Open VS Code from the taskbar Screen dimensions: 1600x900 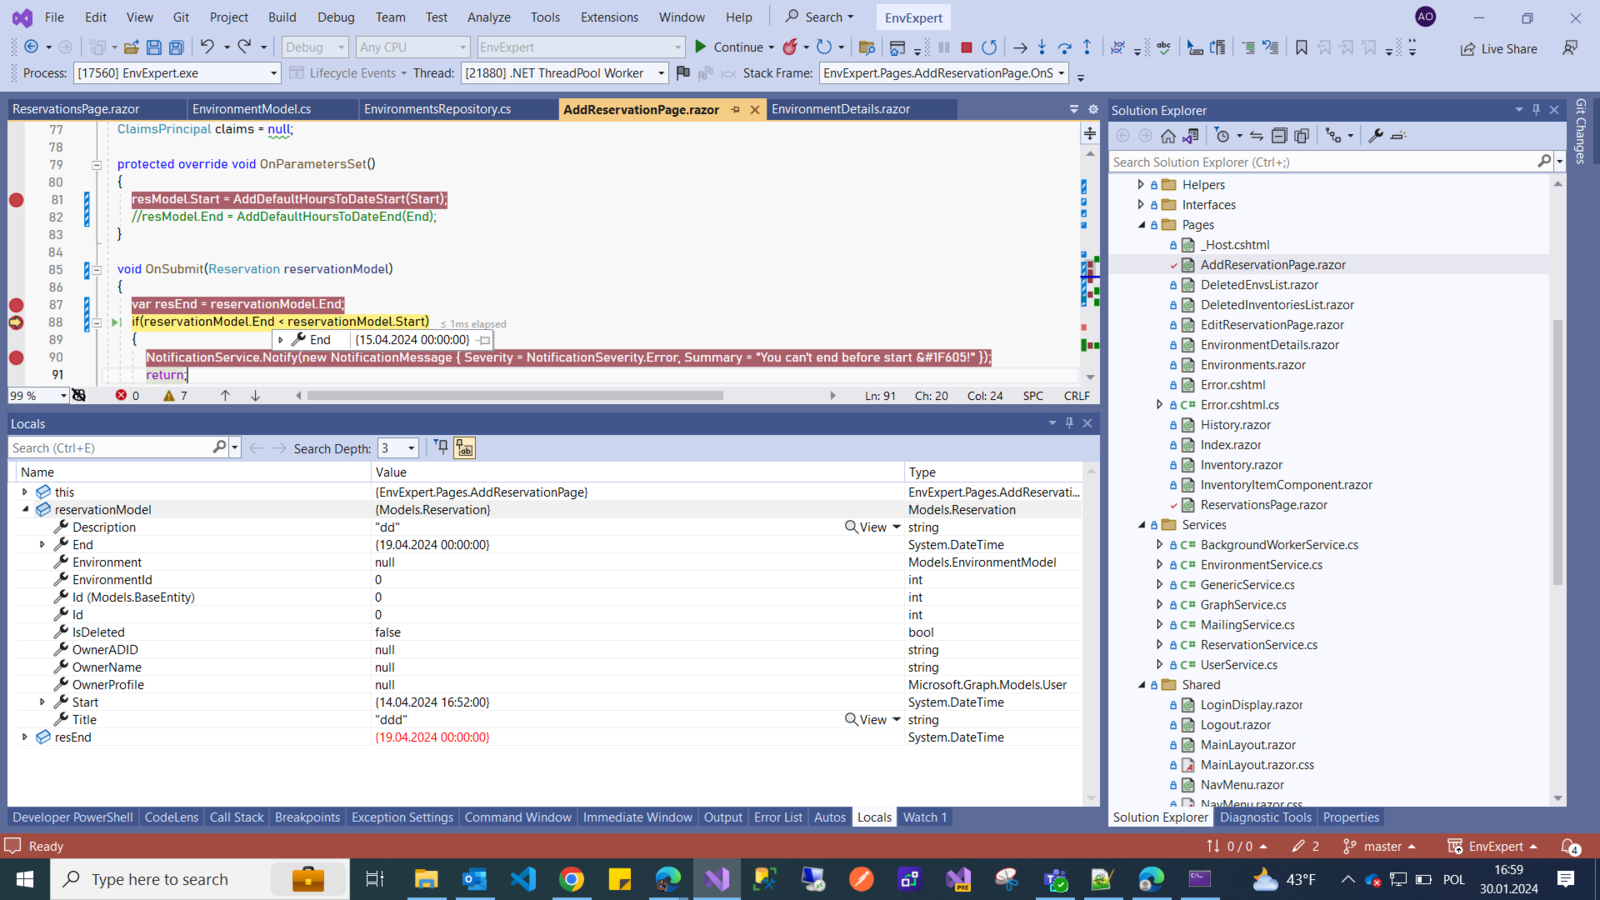click(523, 879)
